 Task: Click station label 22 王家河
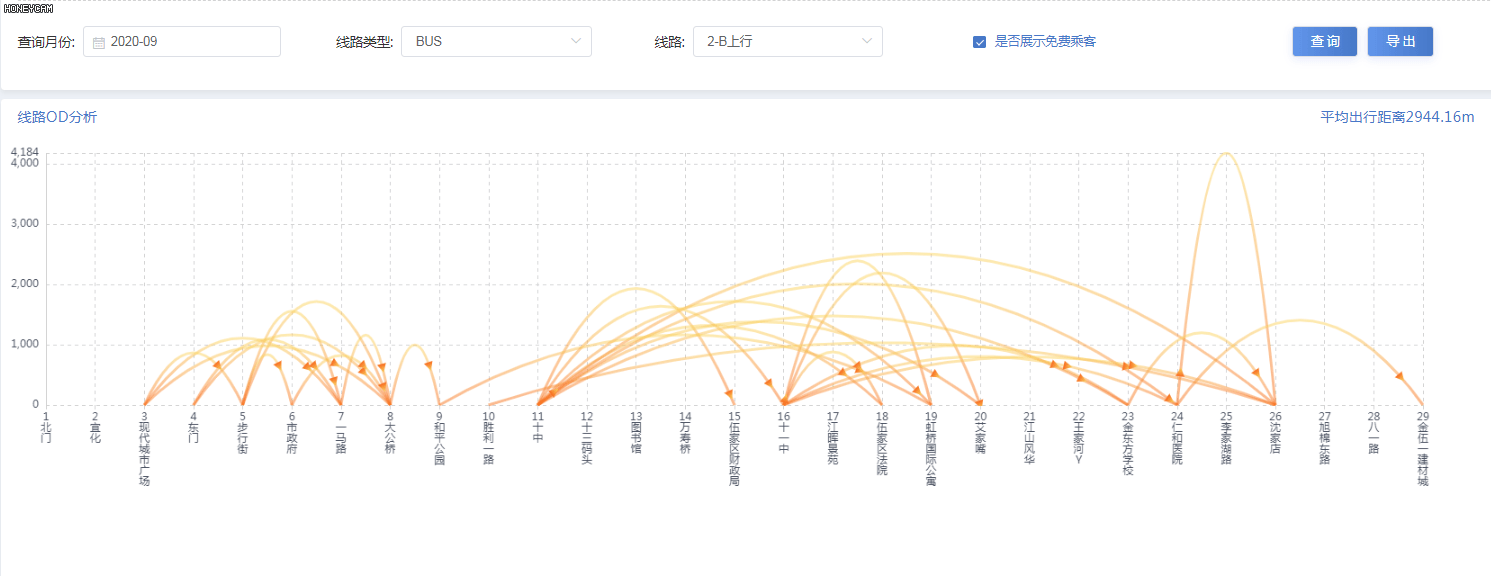click(x=1078, y=438)
